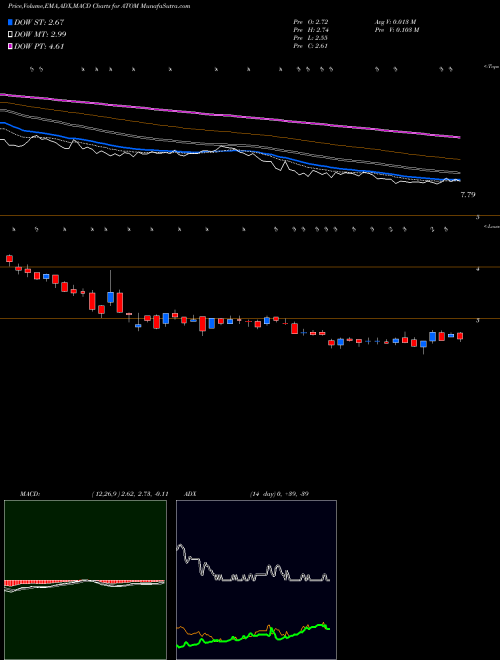Screen dimensions: 500x660
Task: Click the 'ADX' panel heading
Action: coord(190,494)
